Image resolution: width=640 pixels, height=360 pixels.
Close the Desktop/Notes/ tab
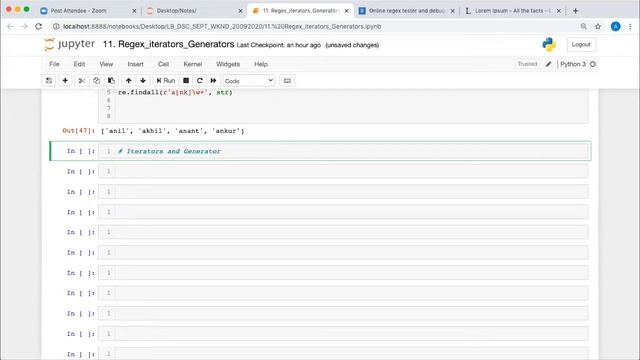click(x=240, y=11)
